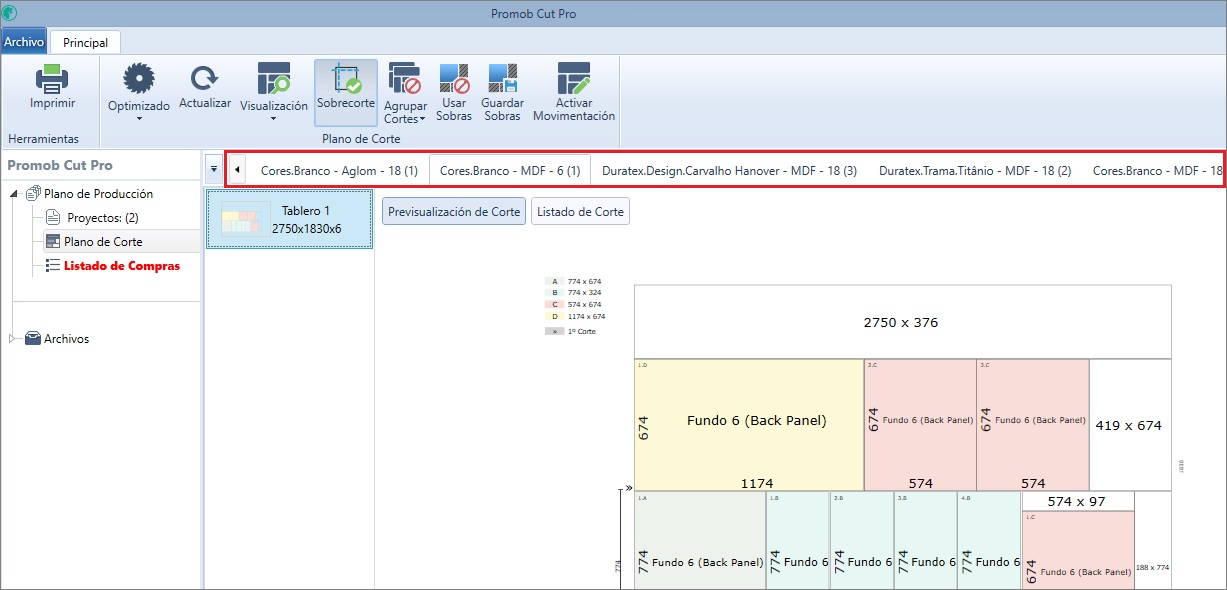Click legend entry B 774 x 324
Screen dimensions: 1227x590
575,293
